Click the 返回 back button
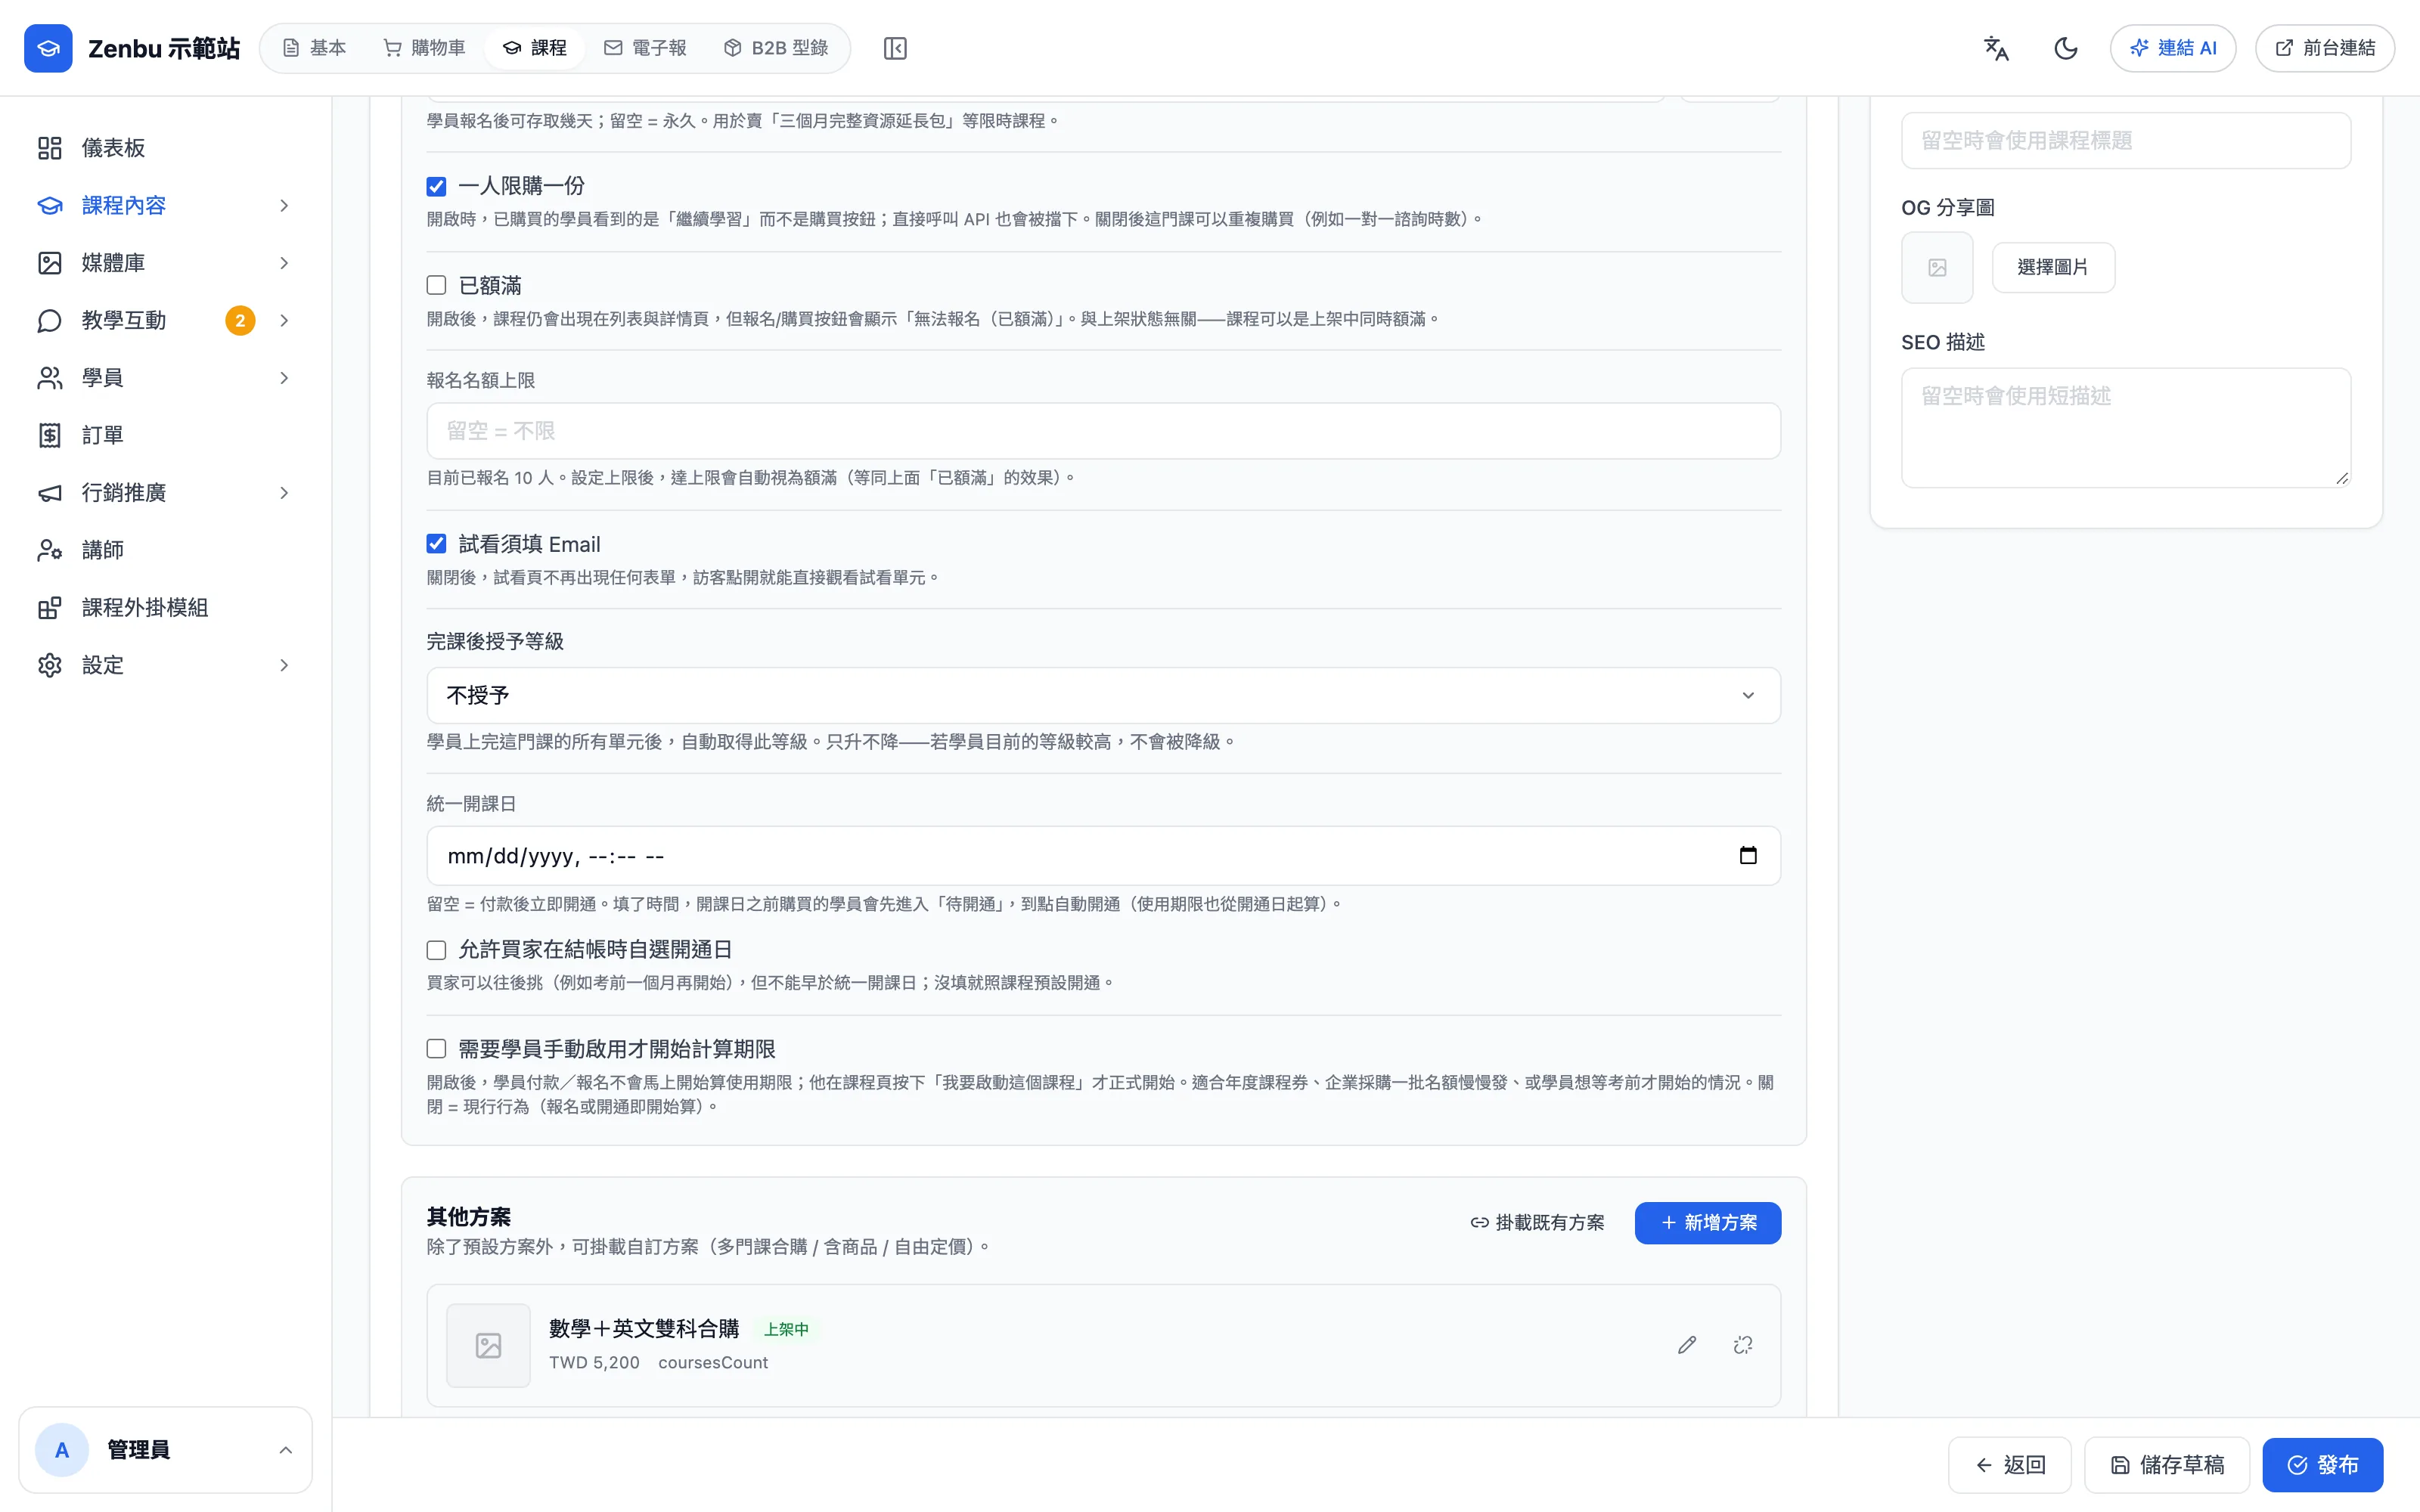 coord(2010,1465)
